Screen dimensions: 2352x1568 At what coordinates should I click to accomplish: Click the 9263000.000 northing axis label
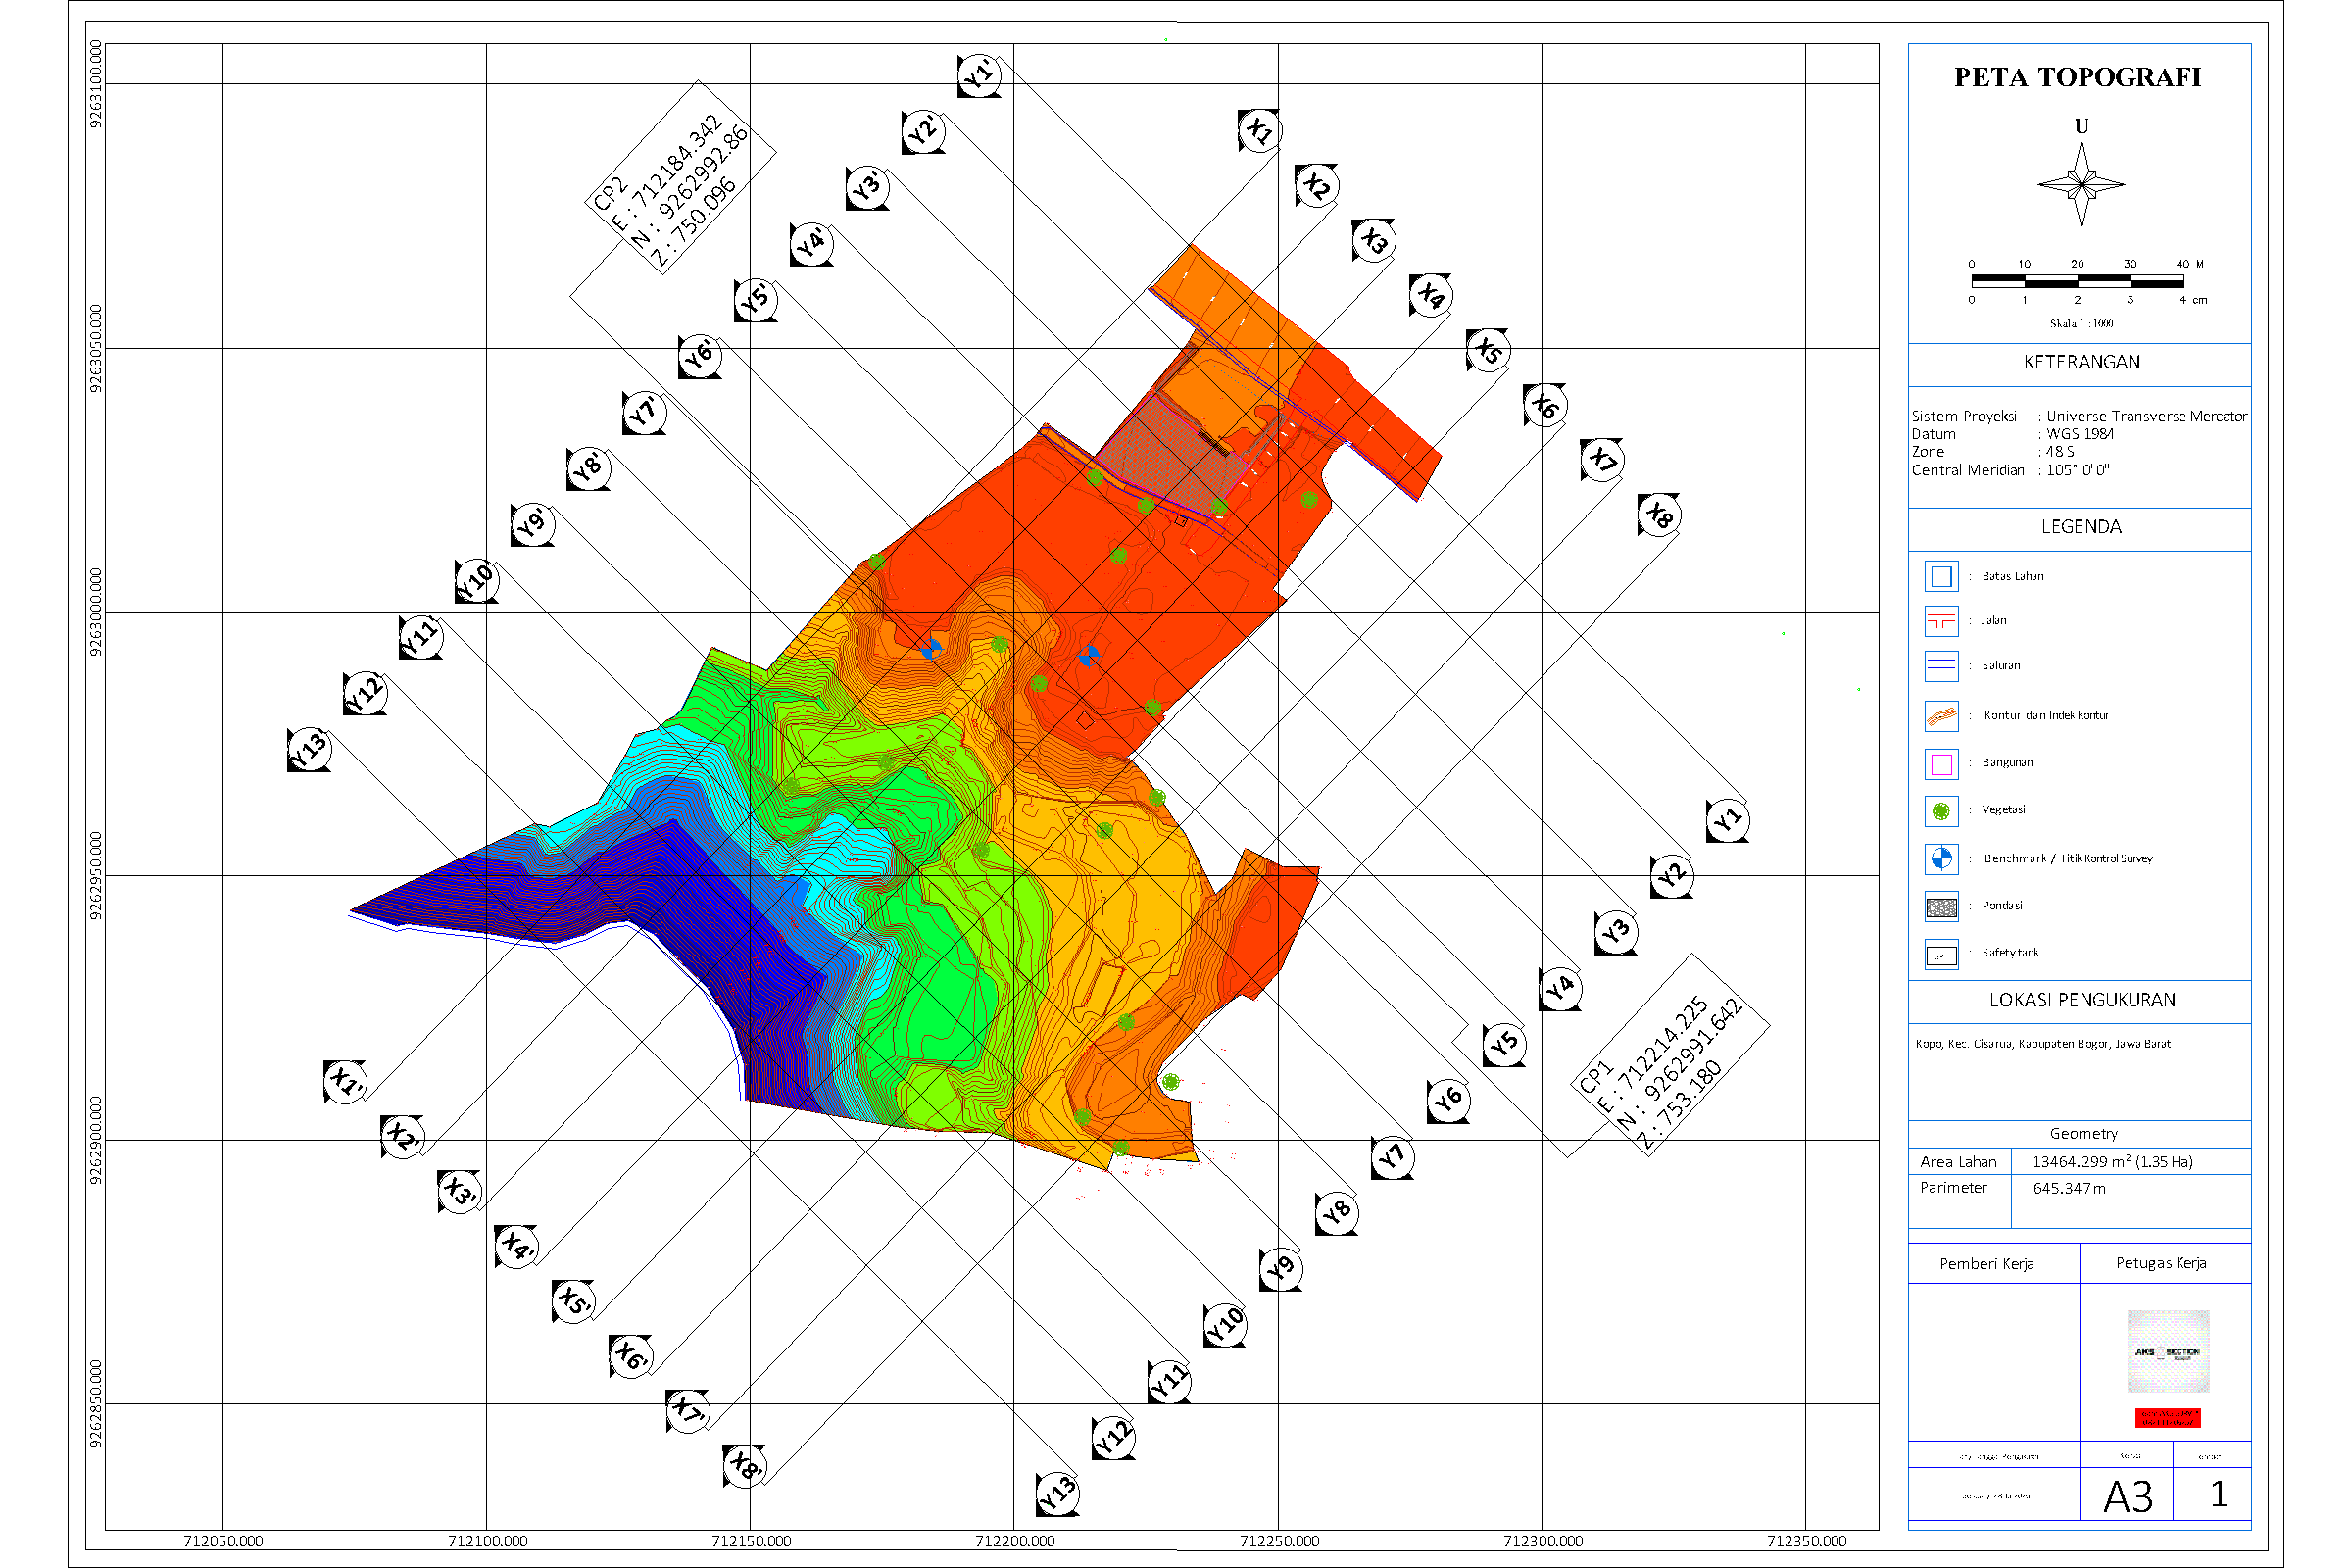click(95, 612)
